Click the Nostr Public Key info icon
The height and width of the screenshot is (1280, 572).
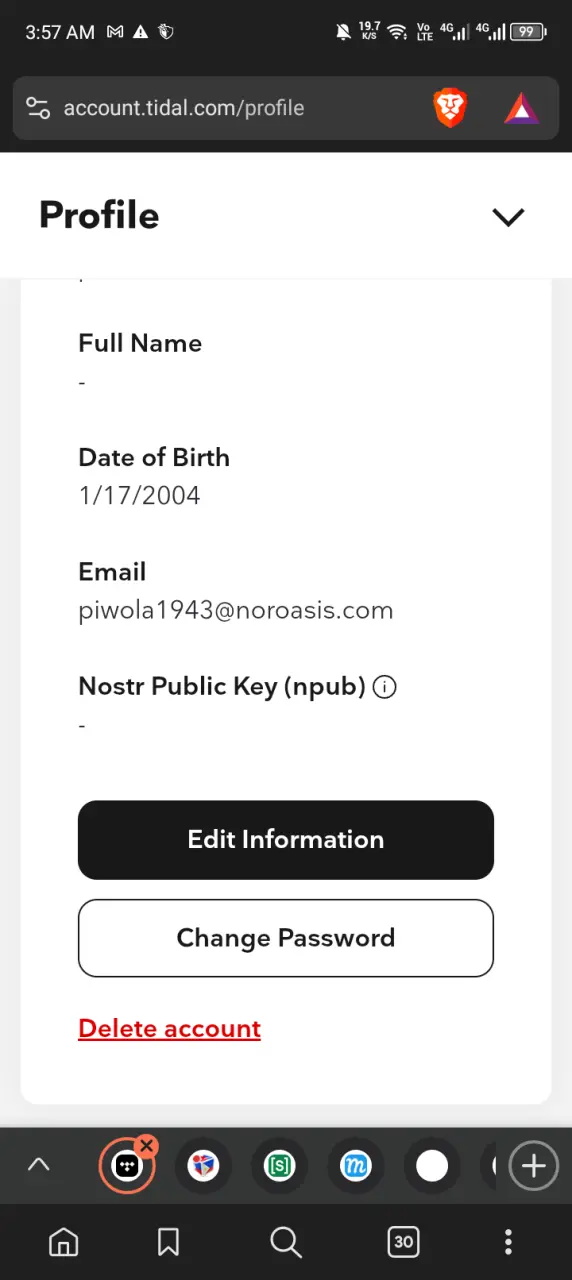(384, 687)
